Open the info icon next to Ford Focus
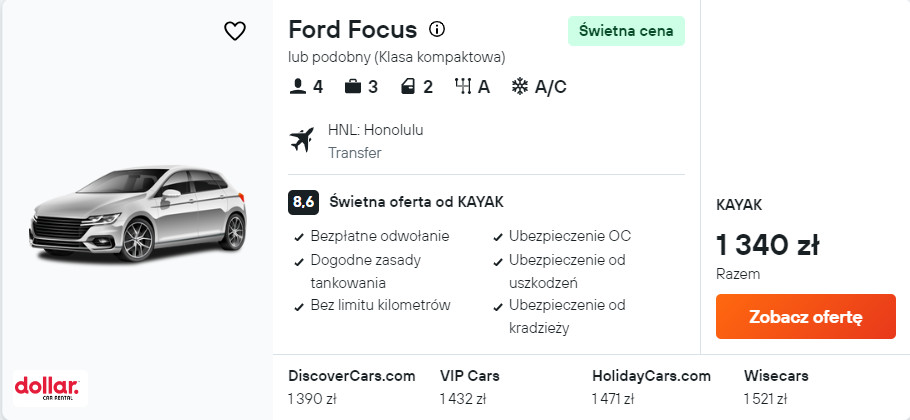The height and width of the screenshot is (420, 910). coord(437,29)
